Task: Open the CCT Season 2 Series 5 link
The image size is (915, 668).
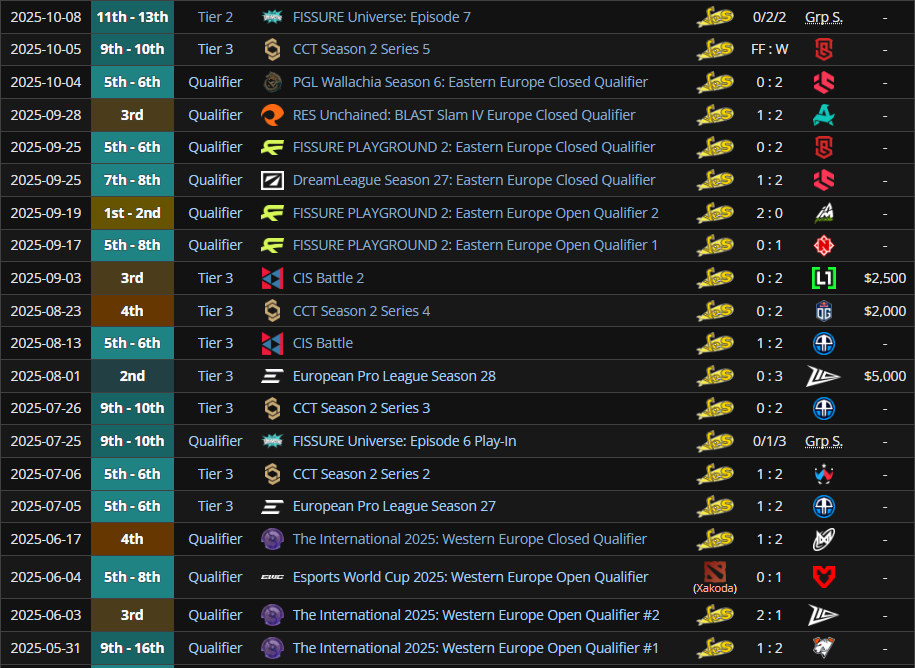Action: (361, 49)
